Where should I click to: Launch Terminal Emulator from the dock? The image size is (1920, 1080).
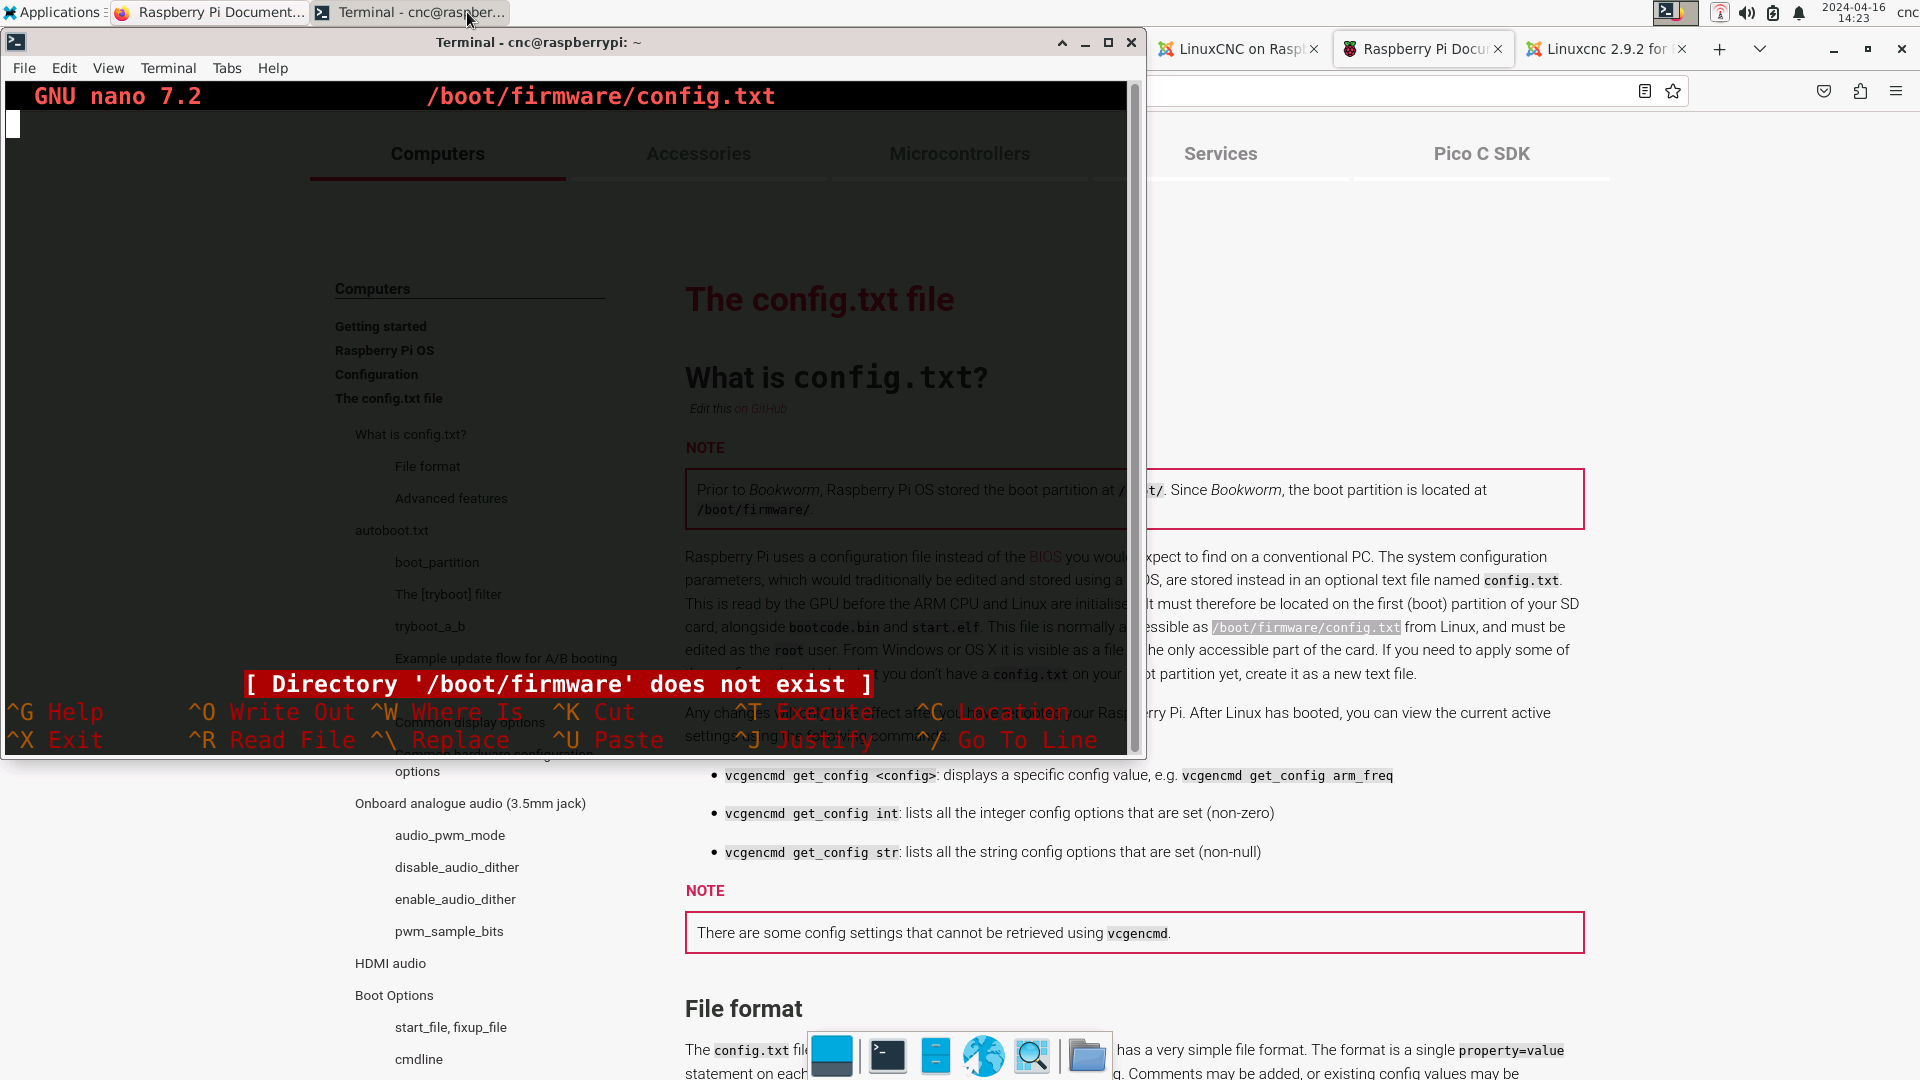point(888,1056)
